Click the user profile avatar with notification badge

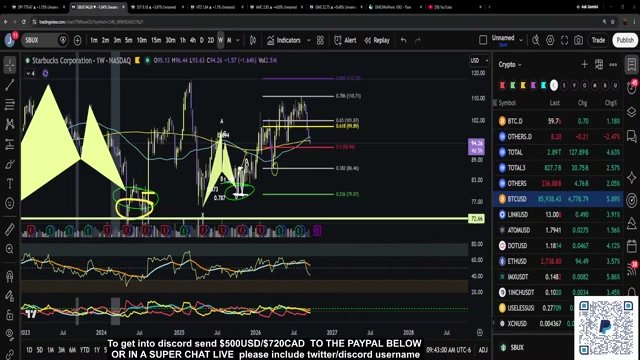pyautogui.click(x=11, y=40)
